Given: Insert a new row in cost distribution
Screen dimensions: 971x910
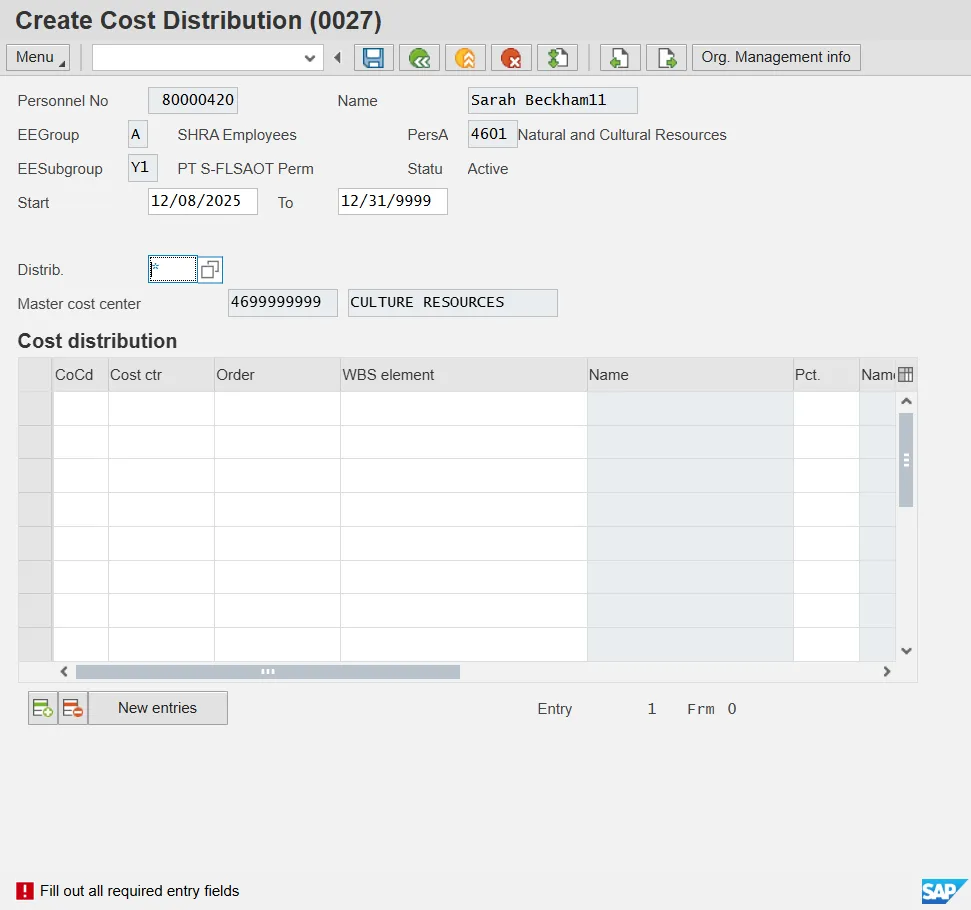Looking at the screenshot, I should click(x=43, y=708).
